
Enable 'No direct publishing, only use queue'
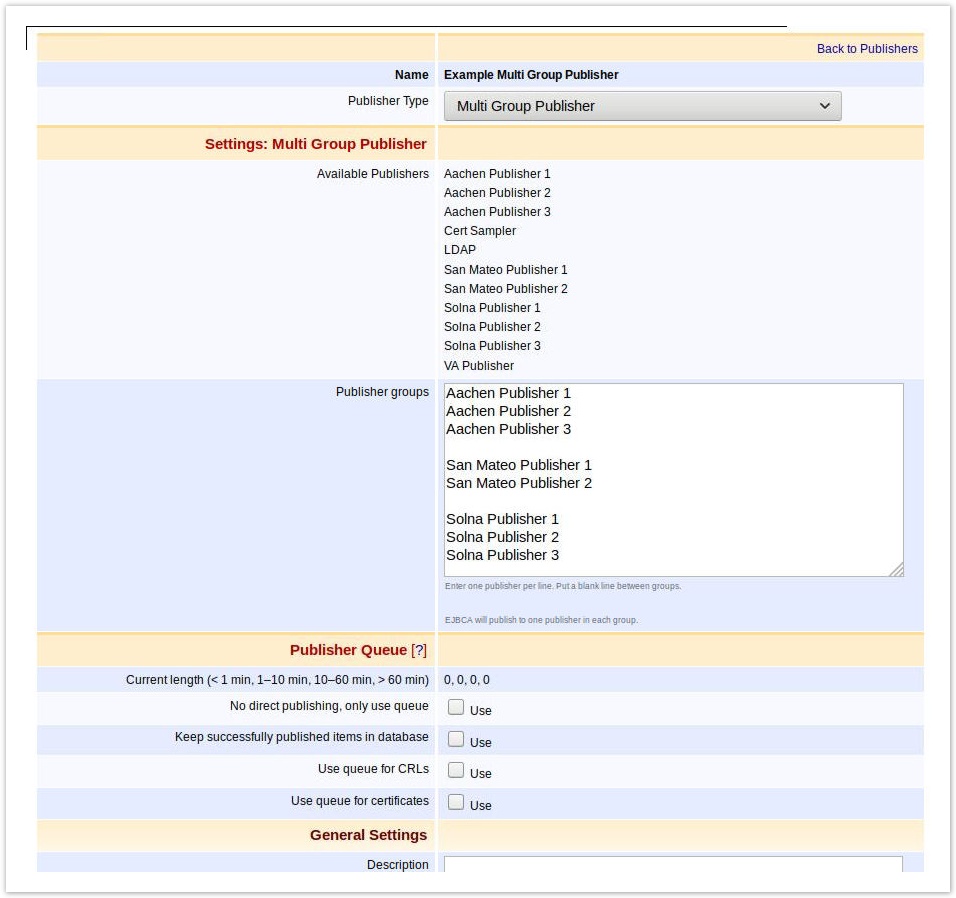click(456, 705)
